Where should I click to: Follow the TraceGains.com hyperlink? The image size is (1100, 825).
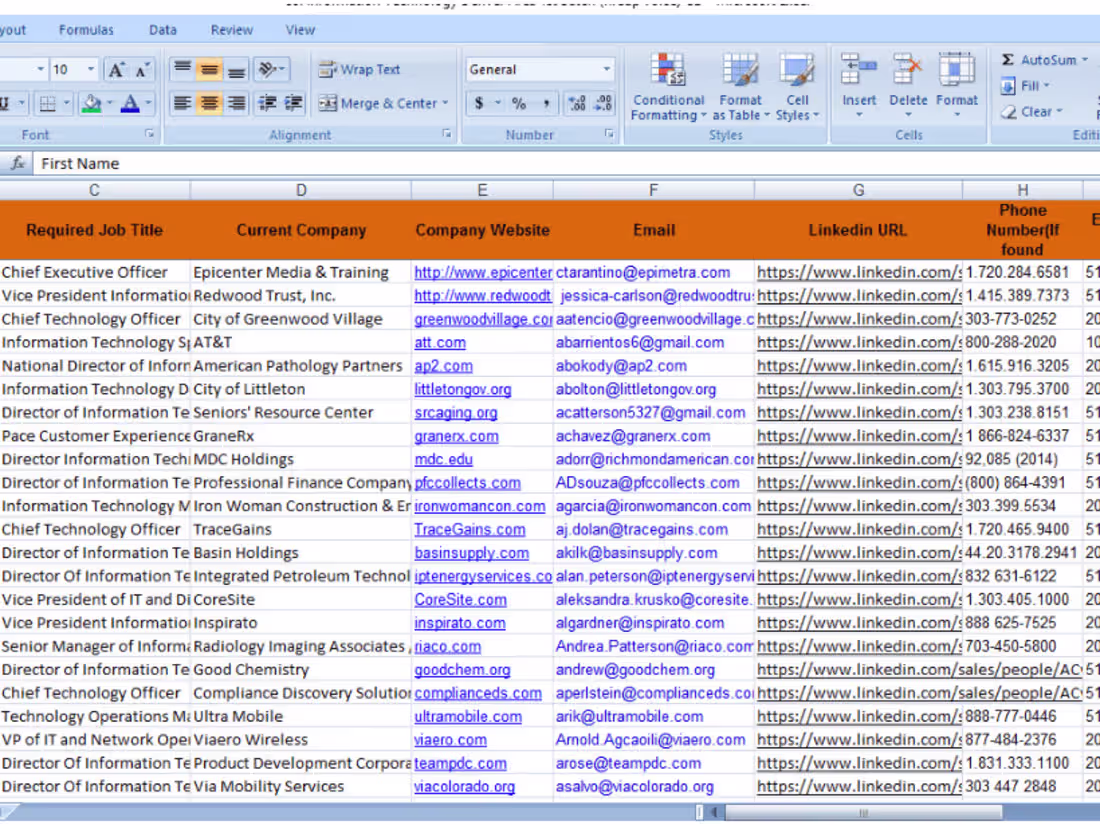tap(469, 529)
